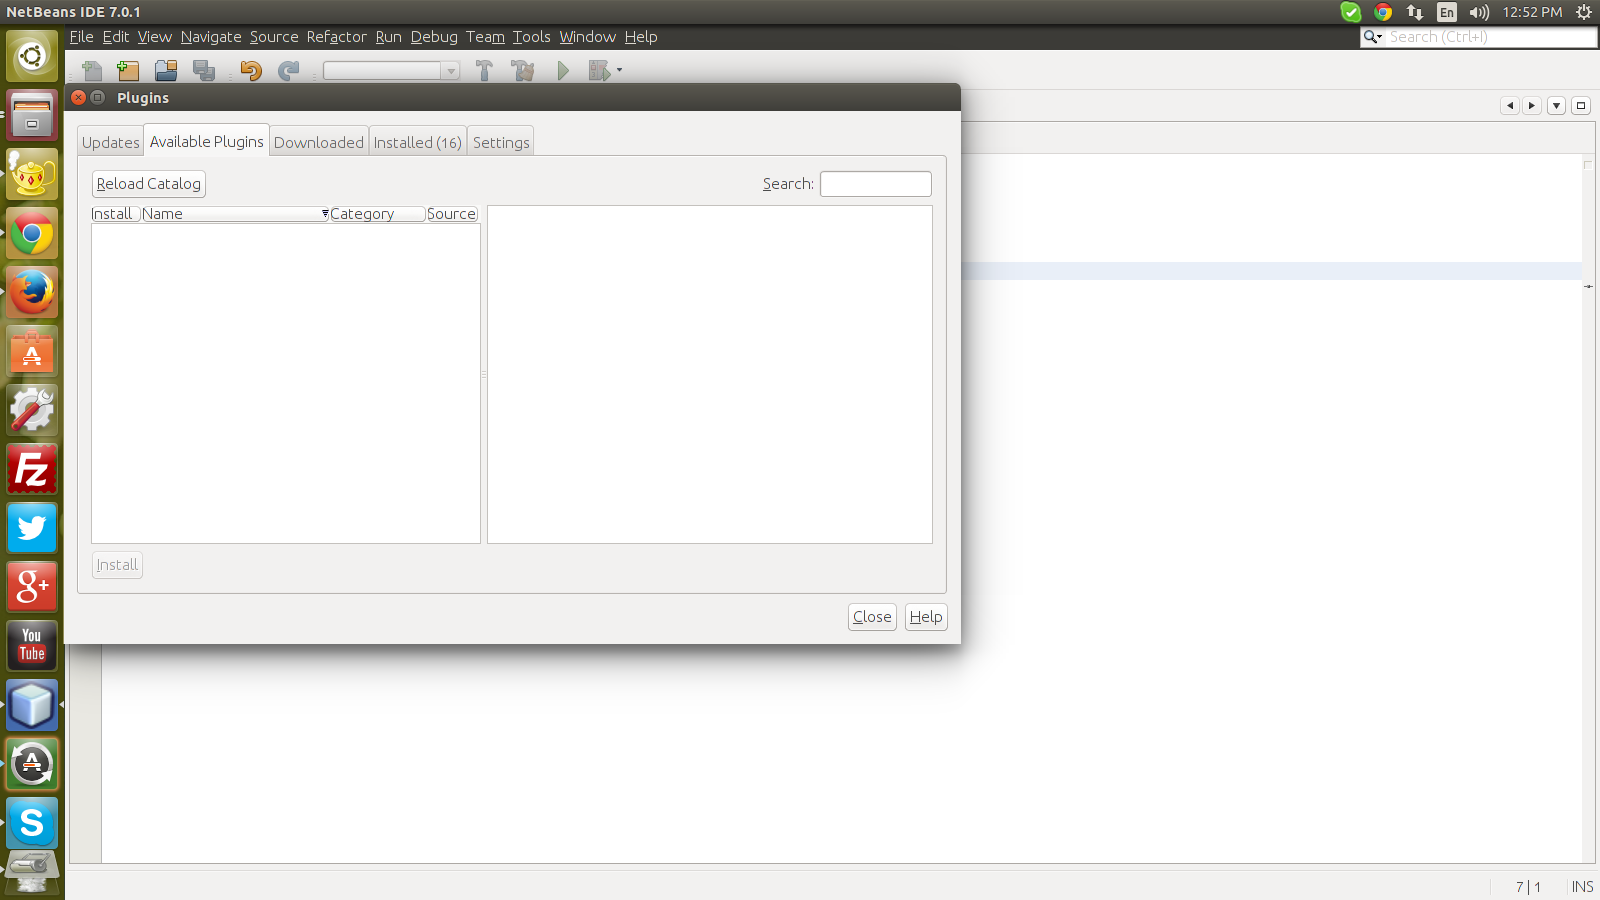
Task: Launch Skype from the launcher
Action: 32,823
